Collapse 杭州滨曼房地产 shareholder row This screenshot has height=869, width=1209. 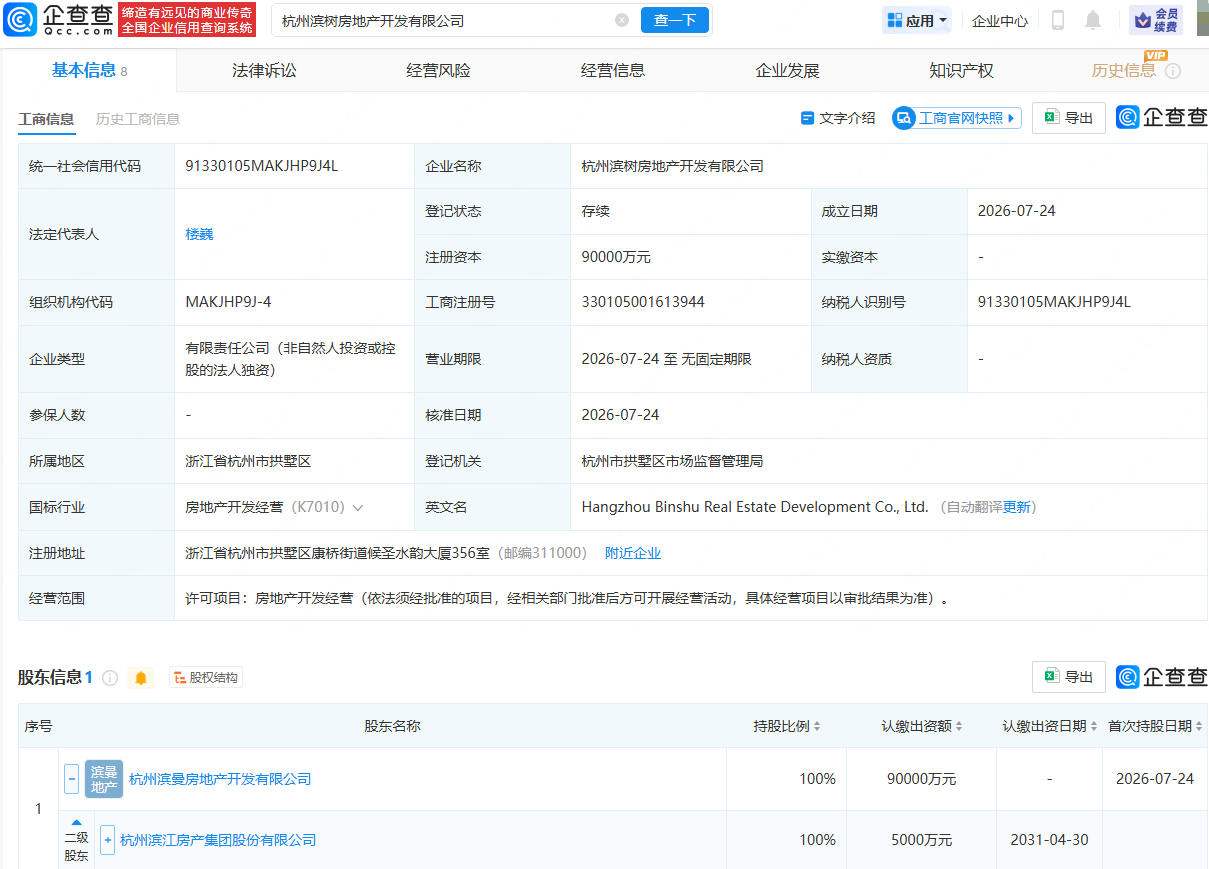pyautogui.click(x=72, y=779)
